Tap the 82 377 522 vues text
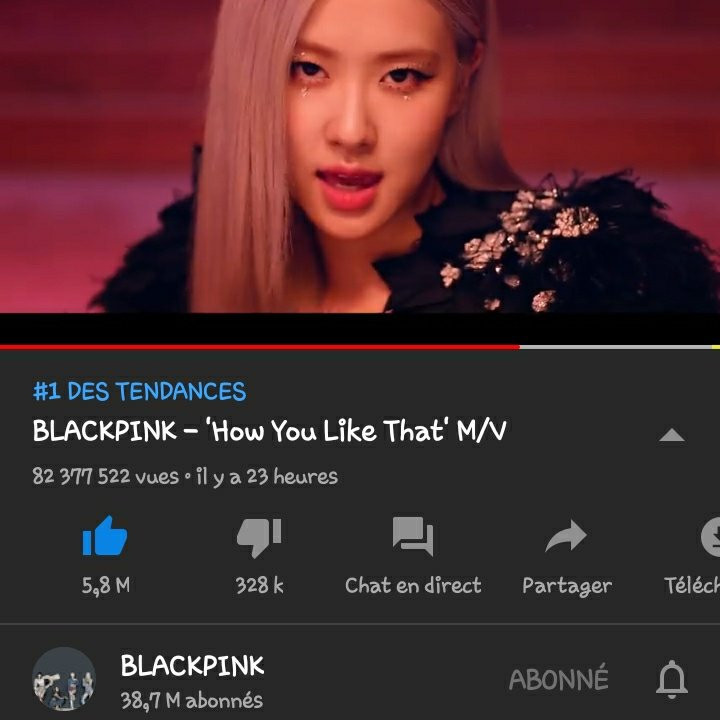720x720 pixels. click(x=105, y=477)
